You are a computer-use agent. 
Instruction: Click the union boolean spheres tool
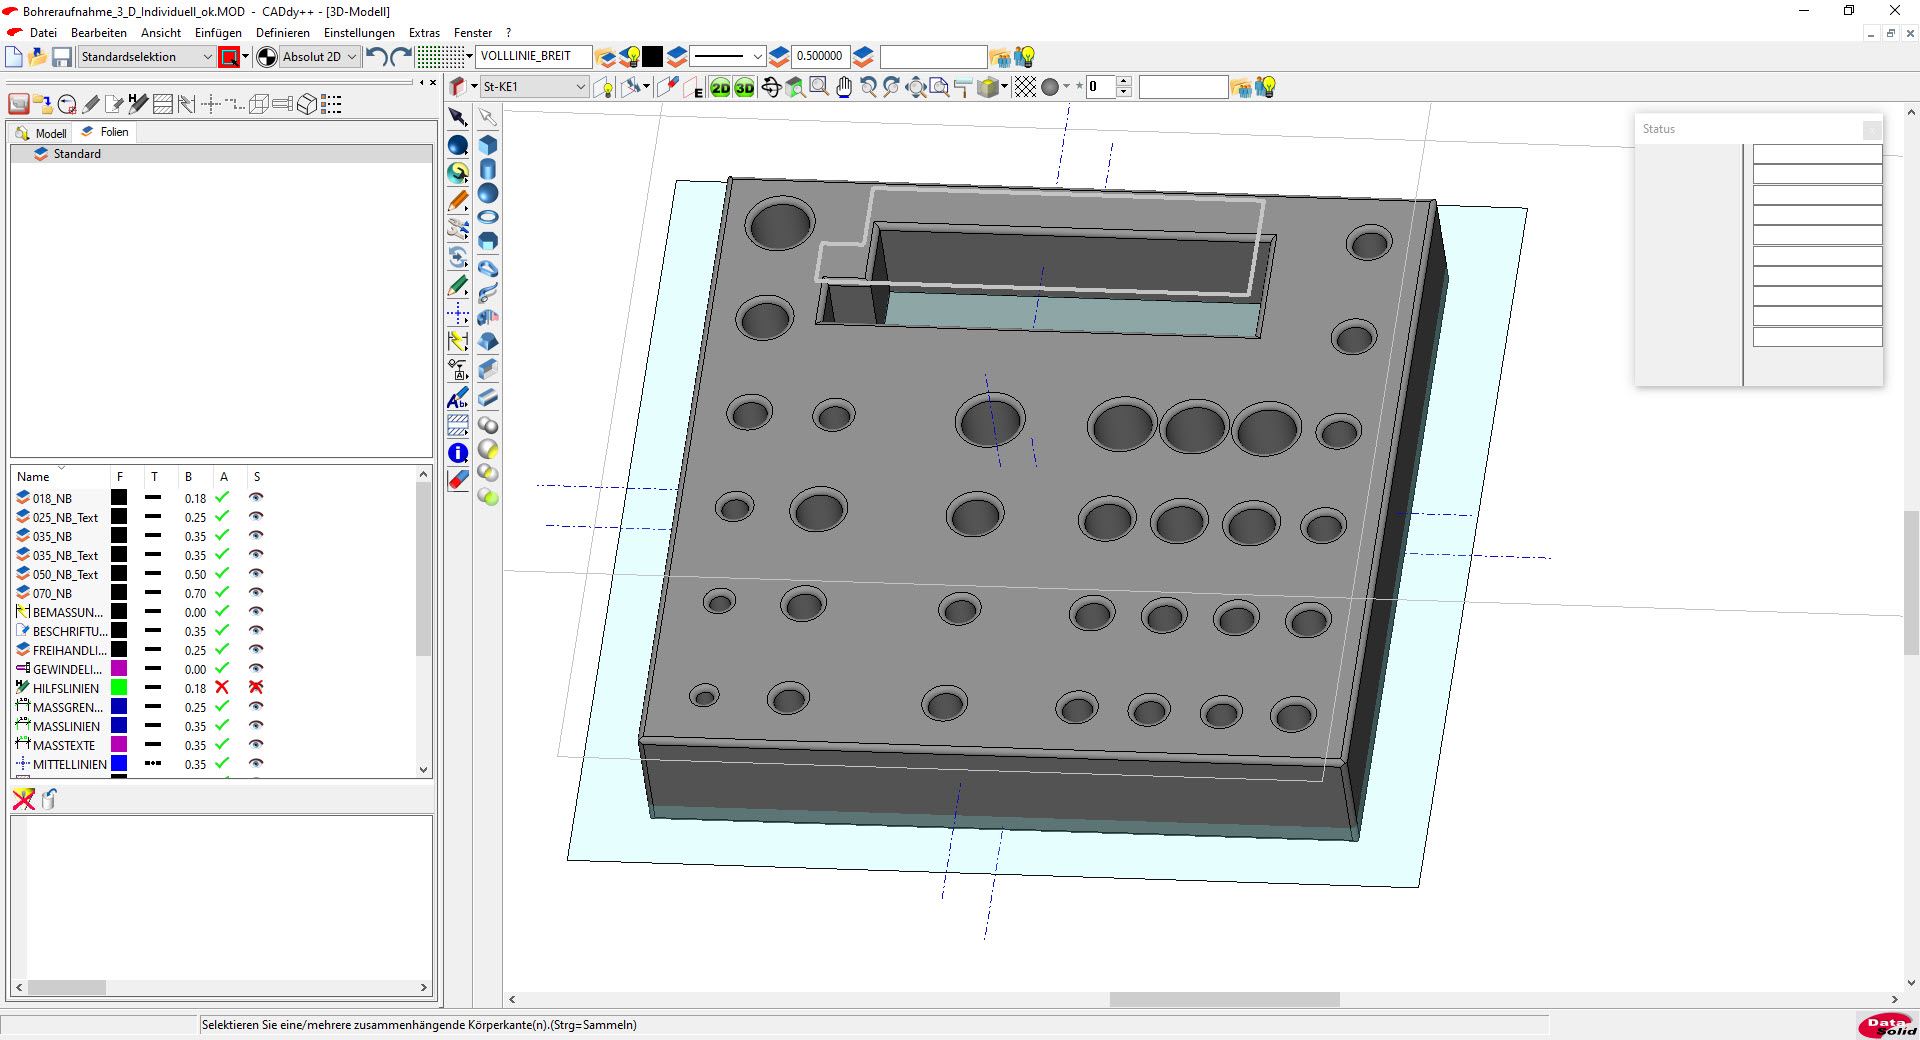click(488, 425)
